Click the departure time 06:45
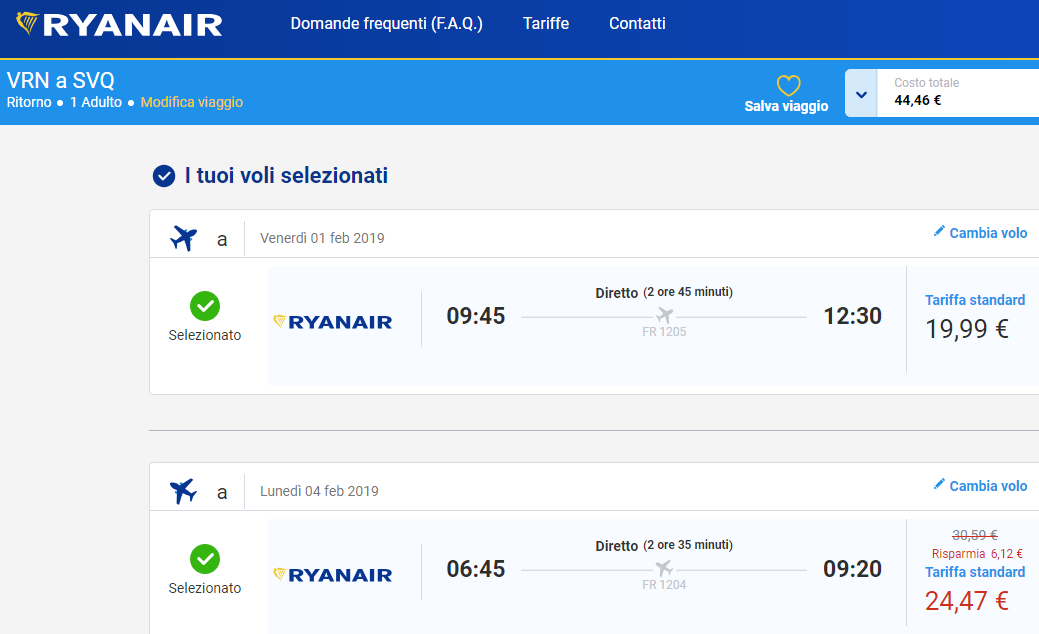This screenshot has height=634, width=1039. (x=476, y=569)
